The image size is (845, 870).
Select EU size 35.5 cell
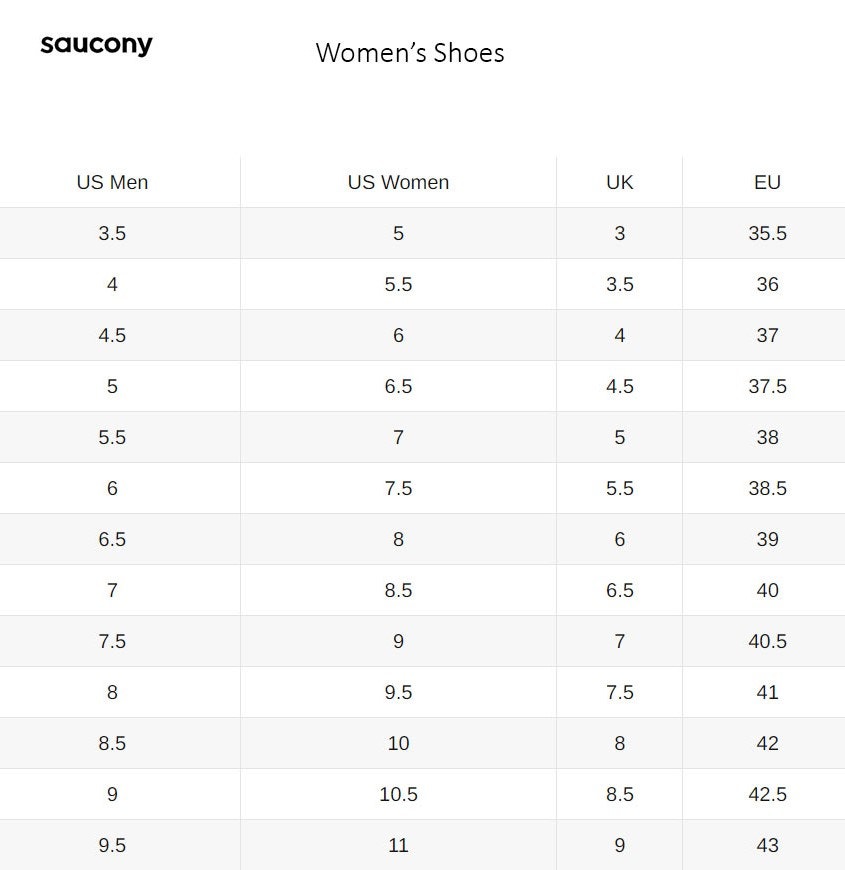(x=767, y=233)
